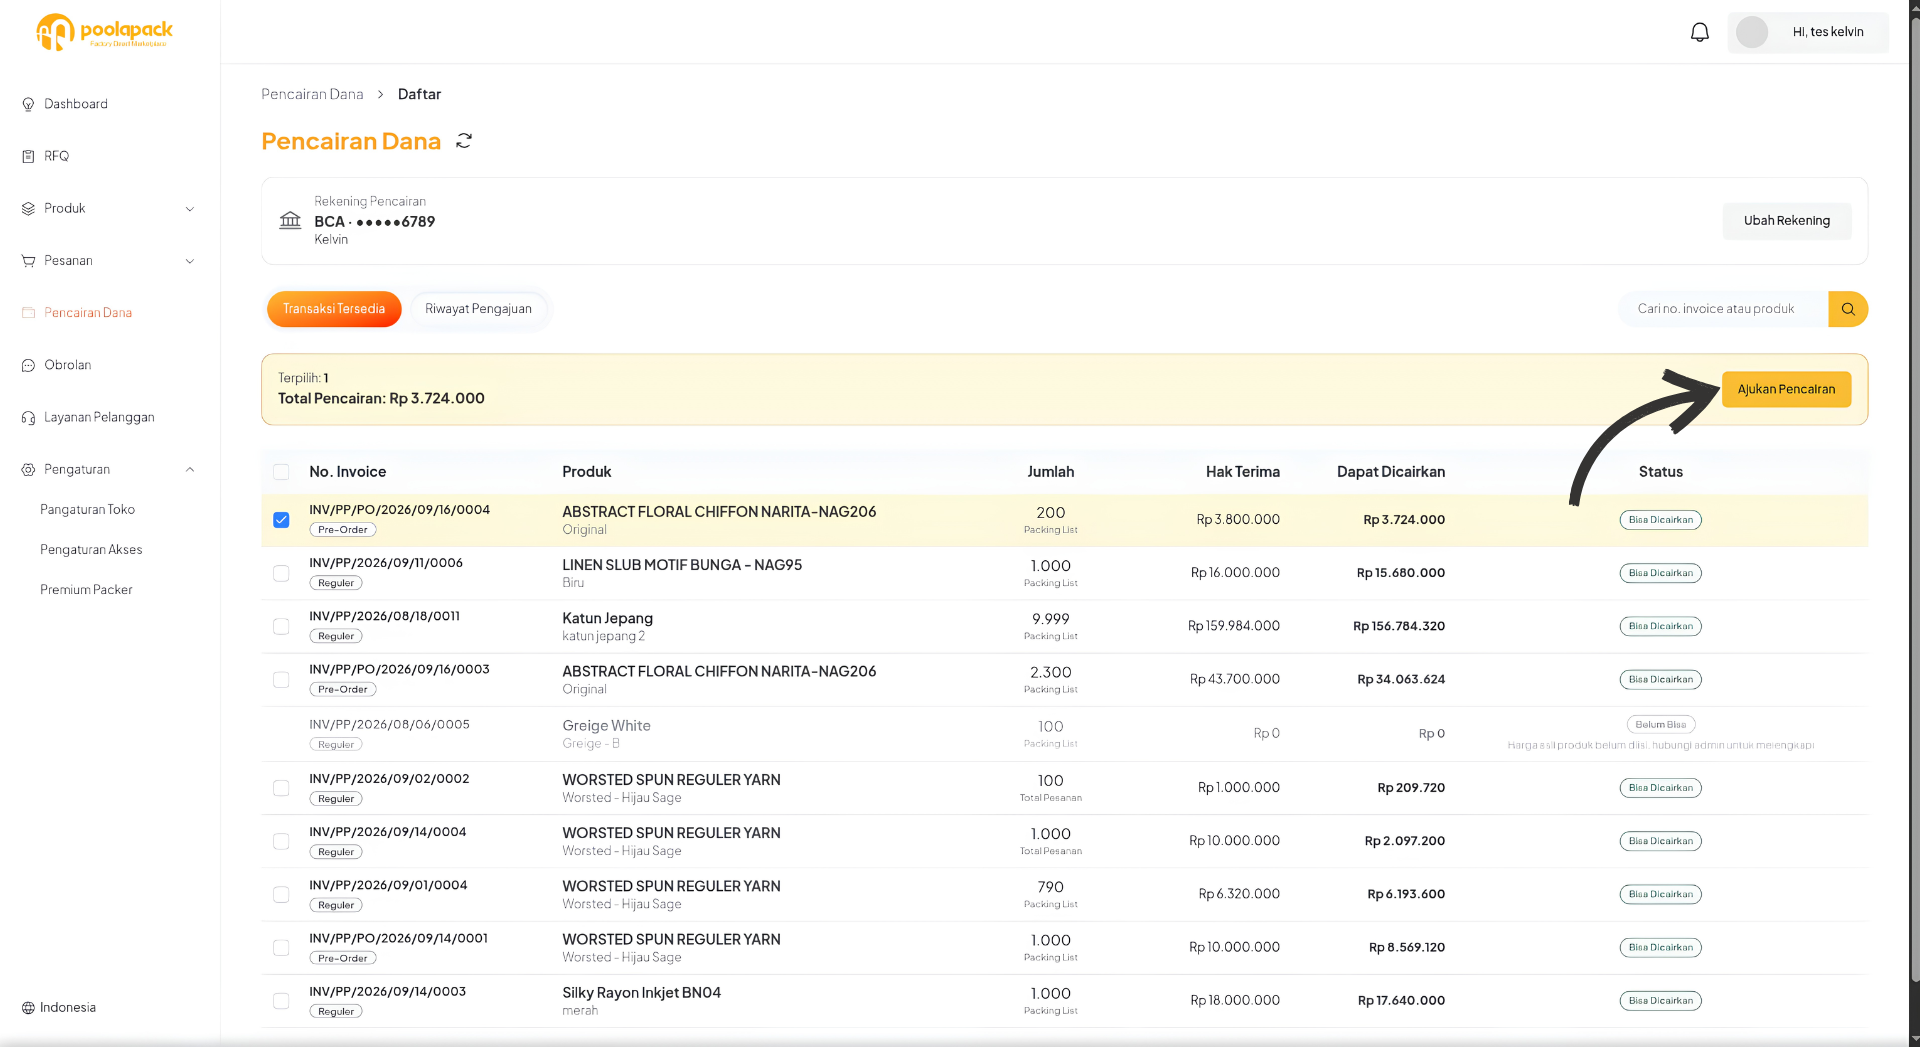Screen dimensions: 1920x1047
Task: Click the Pencairan Dana wallet icon
Action: [x=28, y=313]
